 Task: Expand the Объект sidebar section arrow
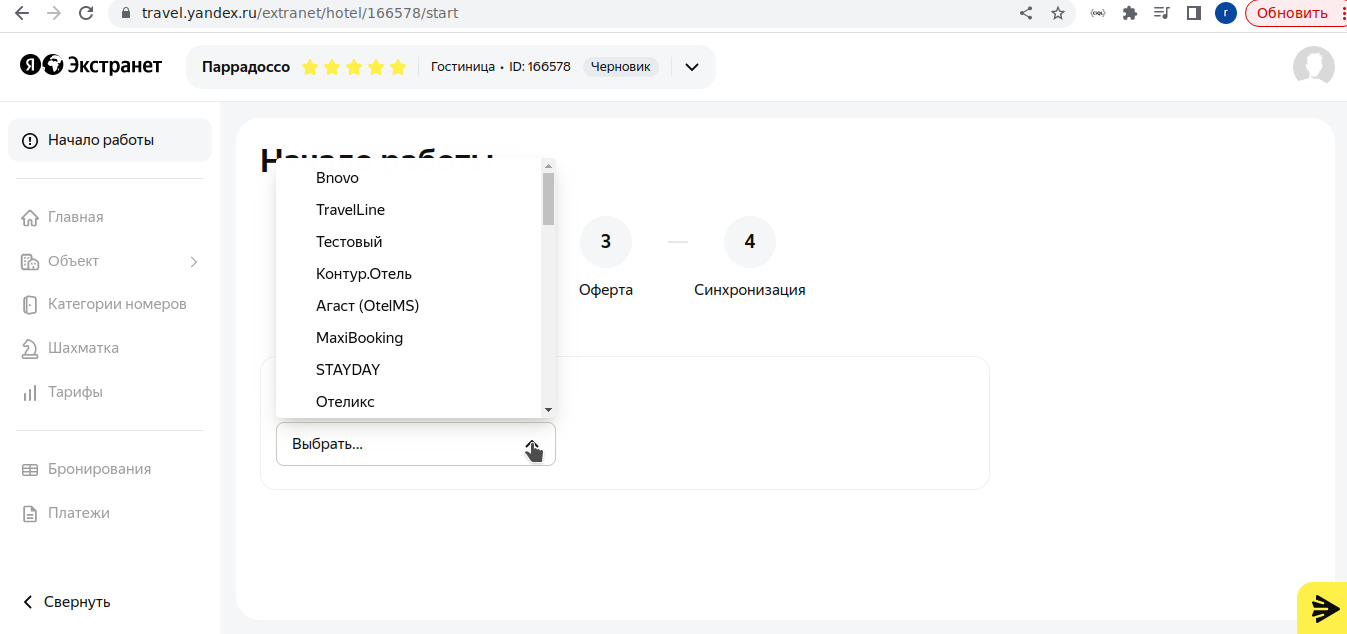[x=194, y=262]
